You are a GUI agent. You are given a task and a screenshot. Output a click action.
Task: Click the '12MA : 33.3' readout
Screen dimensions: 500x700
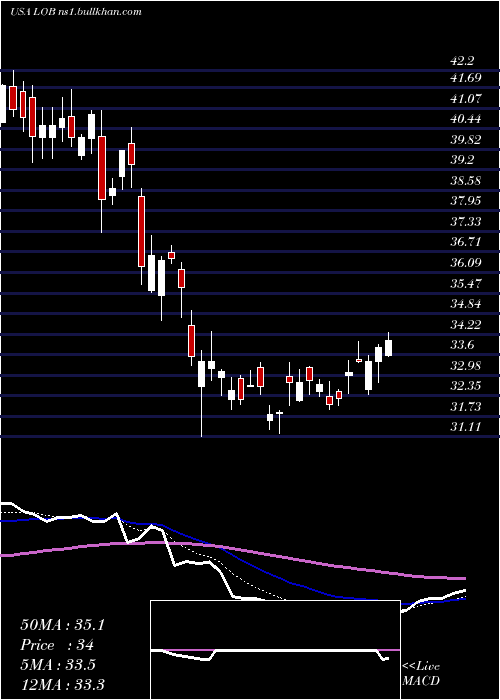[62, 684]
